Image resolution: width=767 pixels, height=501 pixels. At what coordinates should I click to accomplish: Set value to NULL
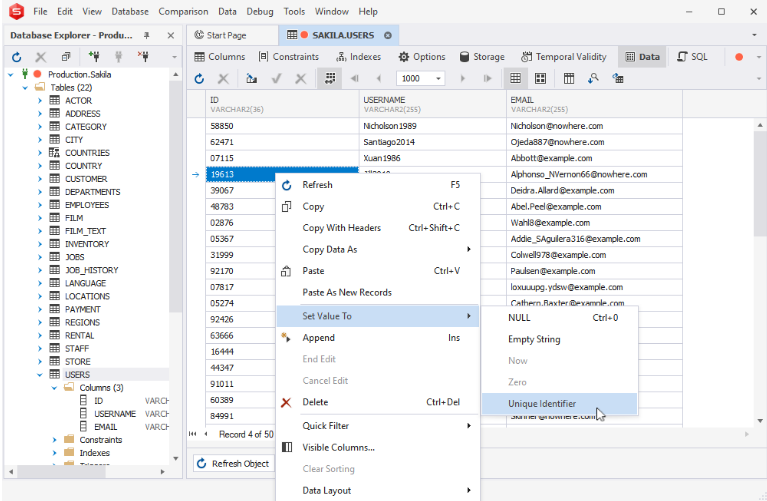(x=560, y=318)
